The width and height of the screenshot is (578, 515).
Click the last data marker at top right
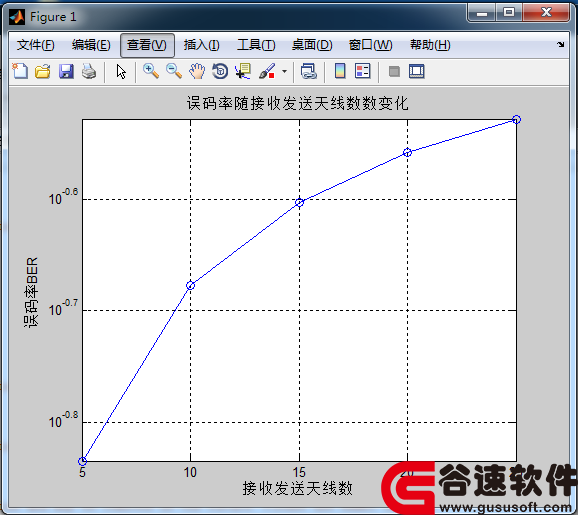[x=516, y=119]
